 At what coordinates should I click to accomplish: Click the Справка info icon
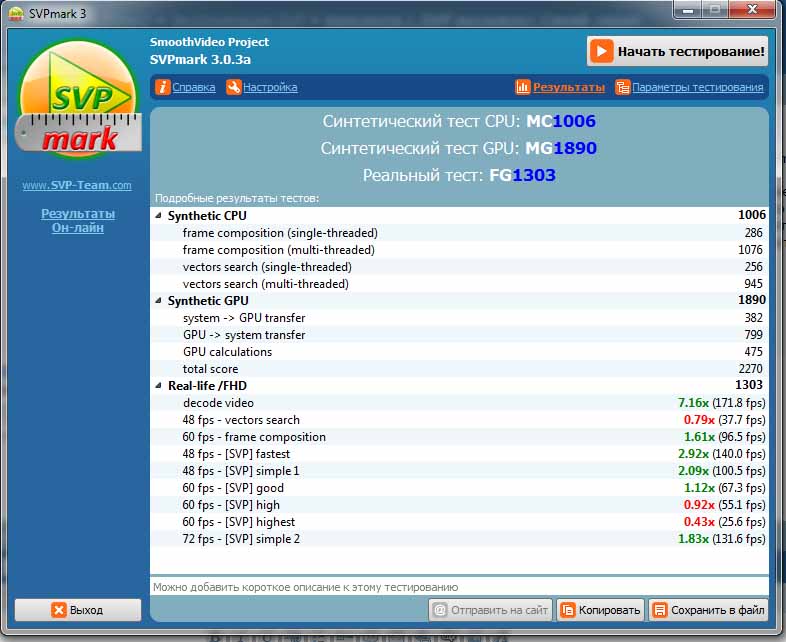click(x=162, y=87)
